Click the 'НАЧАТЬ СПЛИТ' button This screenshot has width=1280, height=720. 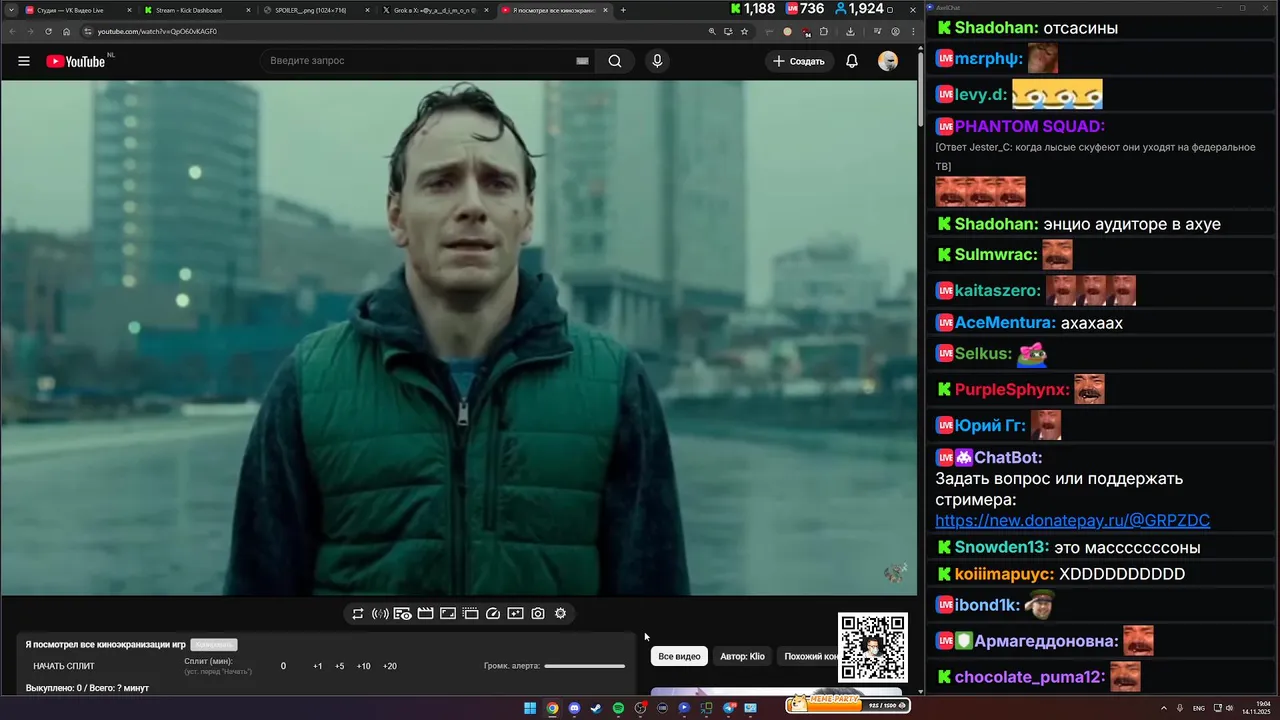coord(64,666)
